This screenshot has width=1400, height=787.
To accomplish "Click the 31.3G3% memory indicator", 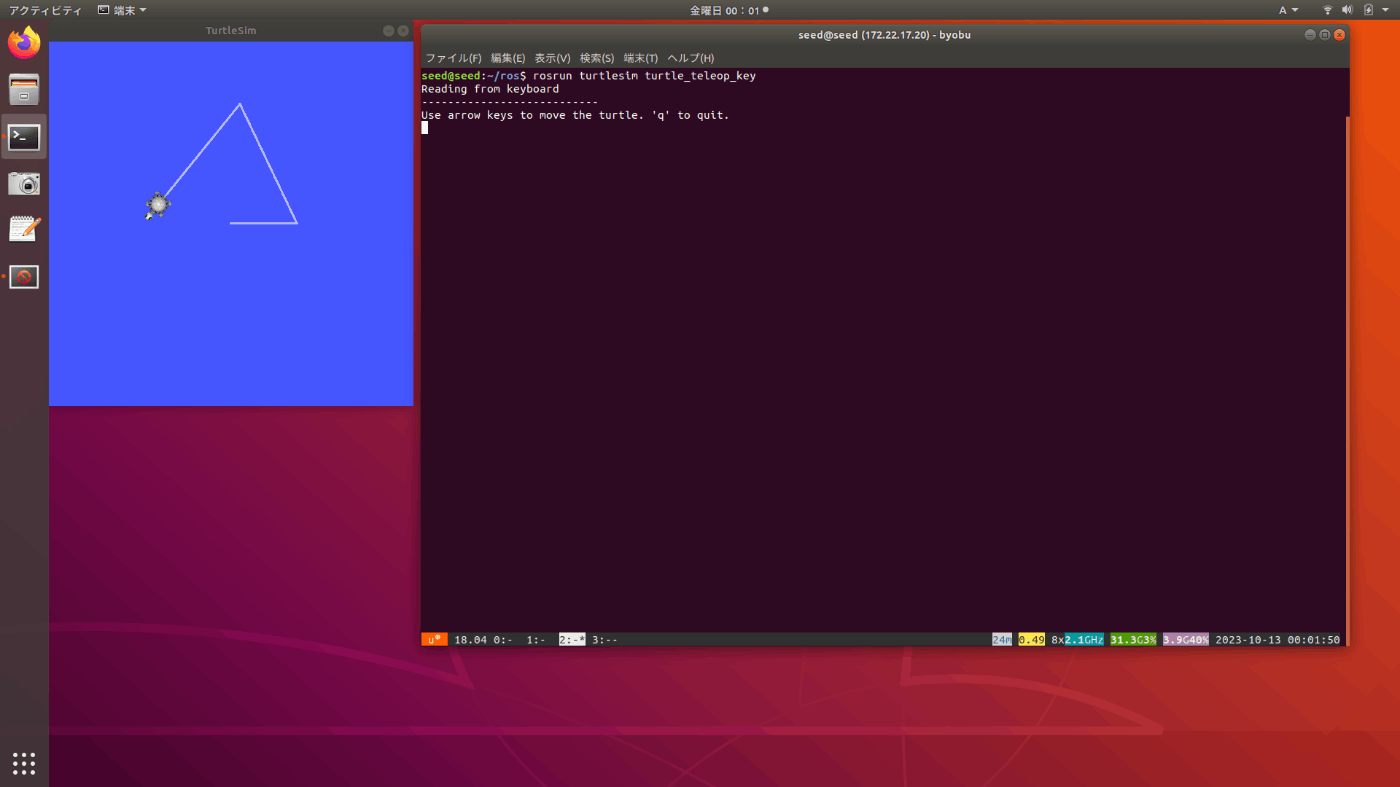I will tap(1133, 639).
